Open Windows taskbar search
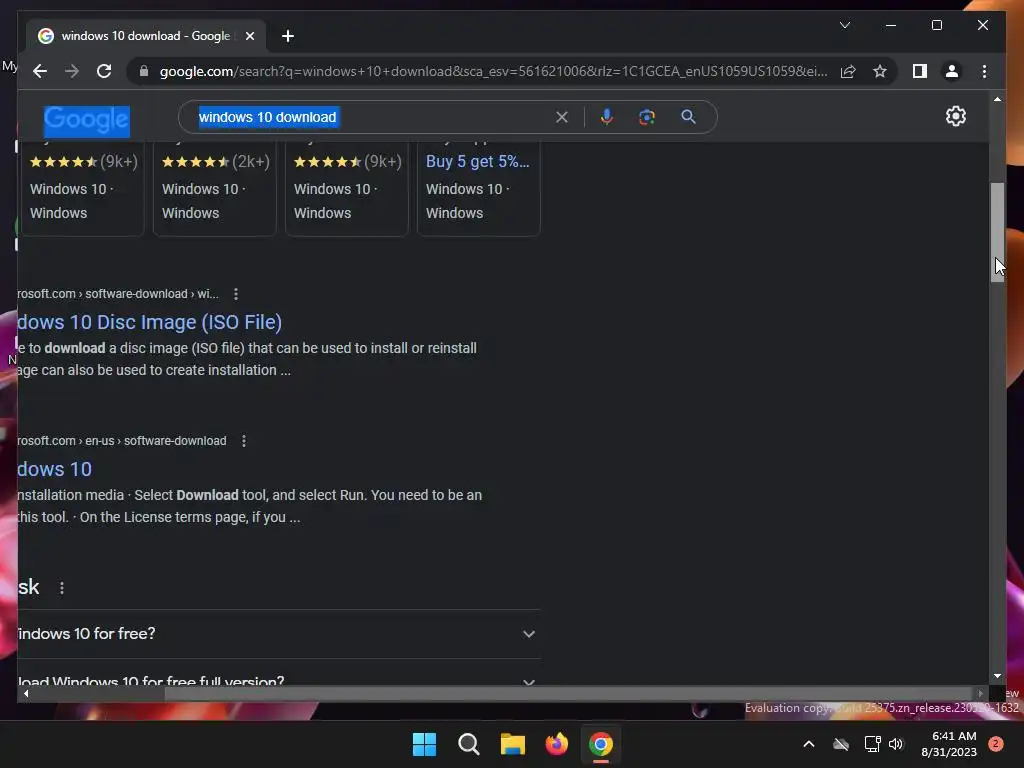Image resolution: width=1024 pixels, height=768 pixels. point(468,744)
